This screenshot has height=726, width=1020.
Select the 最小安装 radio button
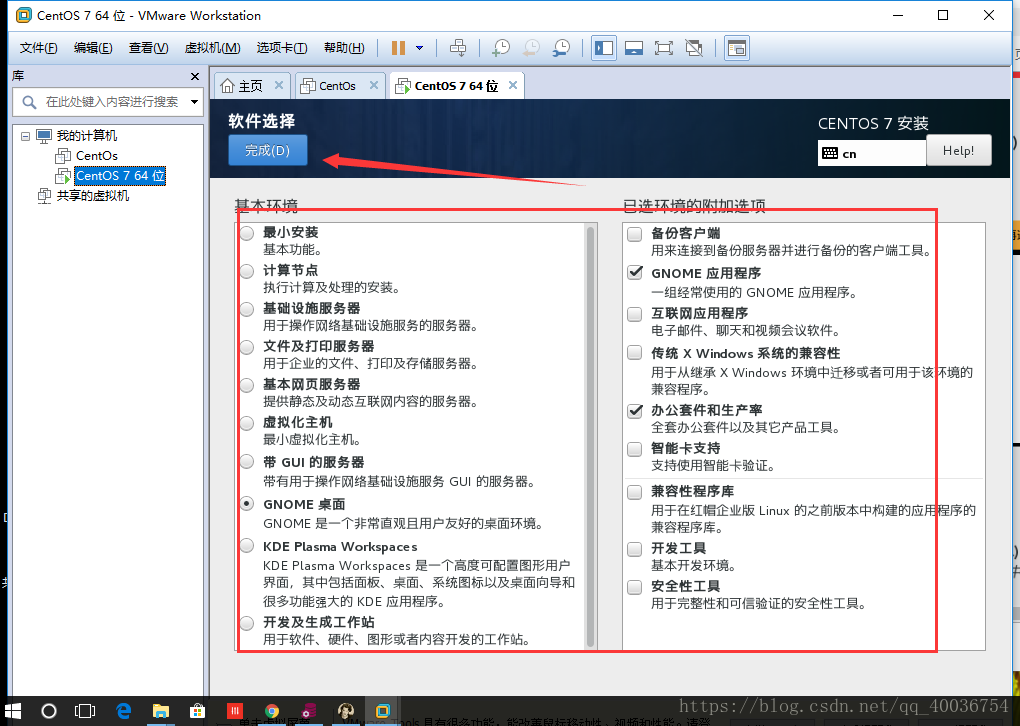point(247,233)
